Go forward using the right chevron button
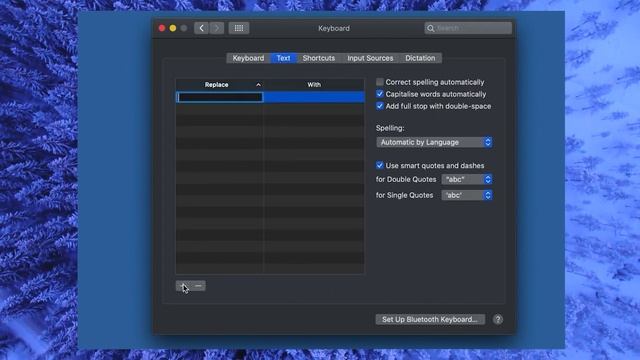The image size is (640, 360). click(217, 28)
